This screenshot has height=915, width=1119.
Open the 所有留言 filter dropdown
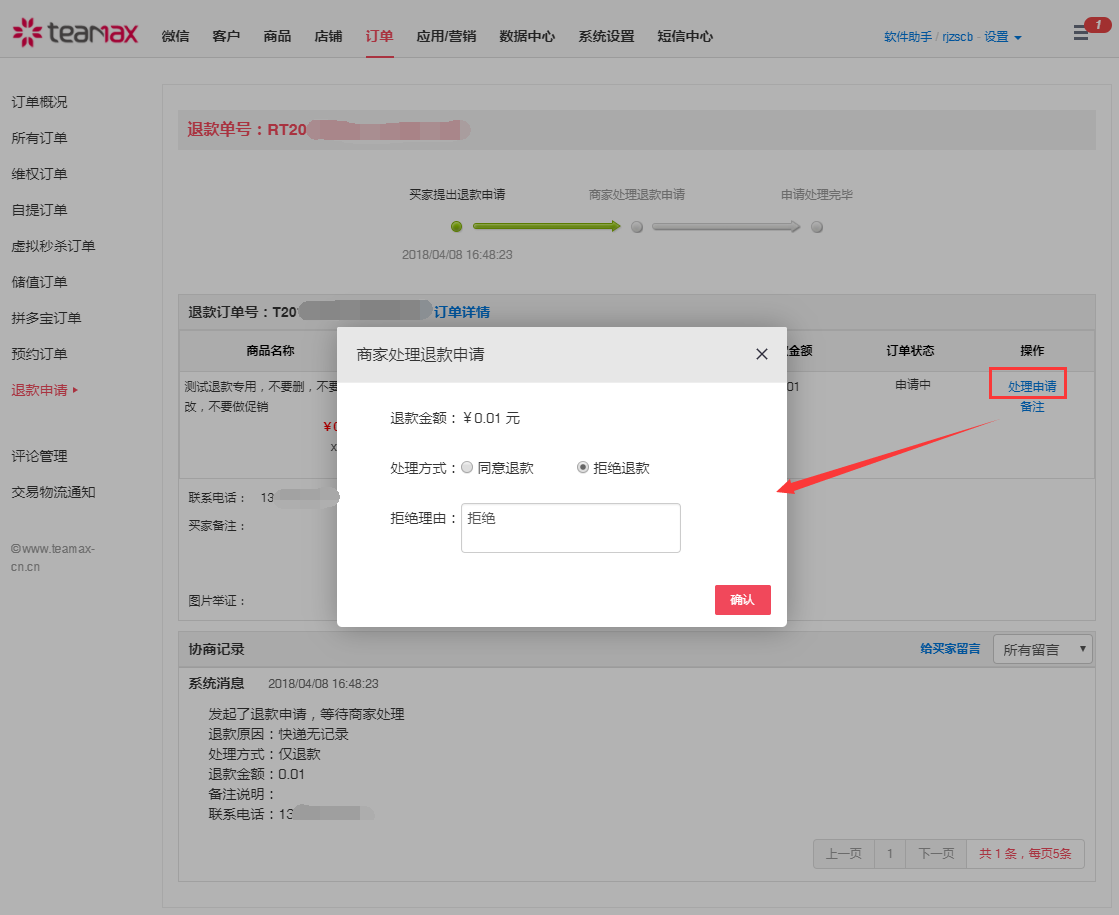coord(1043,650)
